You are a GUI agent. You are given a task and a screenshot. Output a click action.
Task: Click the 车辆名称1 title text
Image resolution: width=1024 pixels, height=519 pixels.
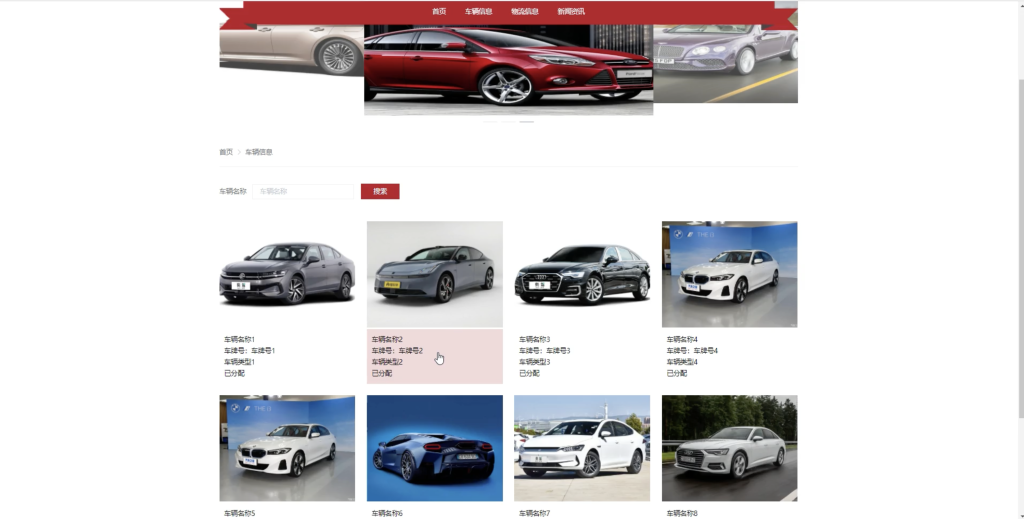coord(239,339)
